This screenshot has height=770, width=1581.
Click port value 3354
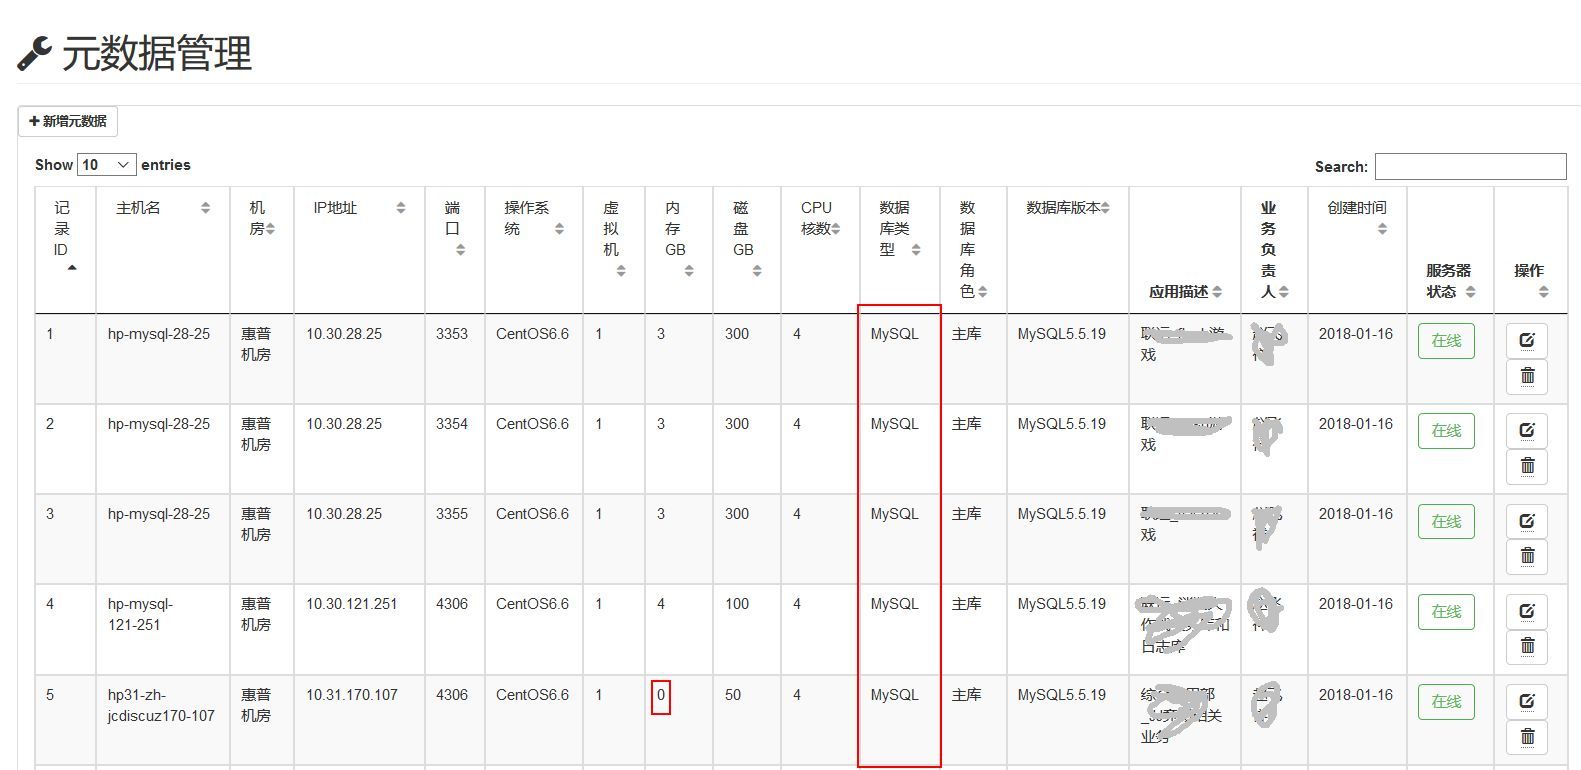452,424
